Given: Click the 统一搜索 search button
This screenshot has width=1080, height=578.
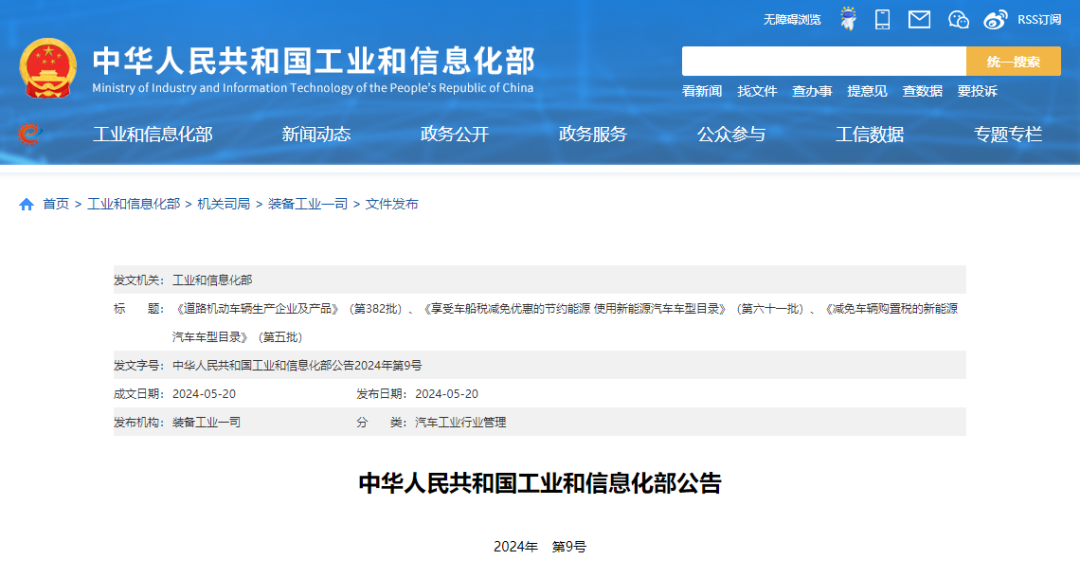Looking at the screenshot, I should pos(1013,61).
